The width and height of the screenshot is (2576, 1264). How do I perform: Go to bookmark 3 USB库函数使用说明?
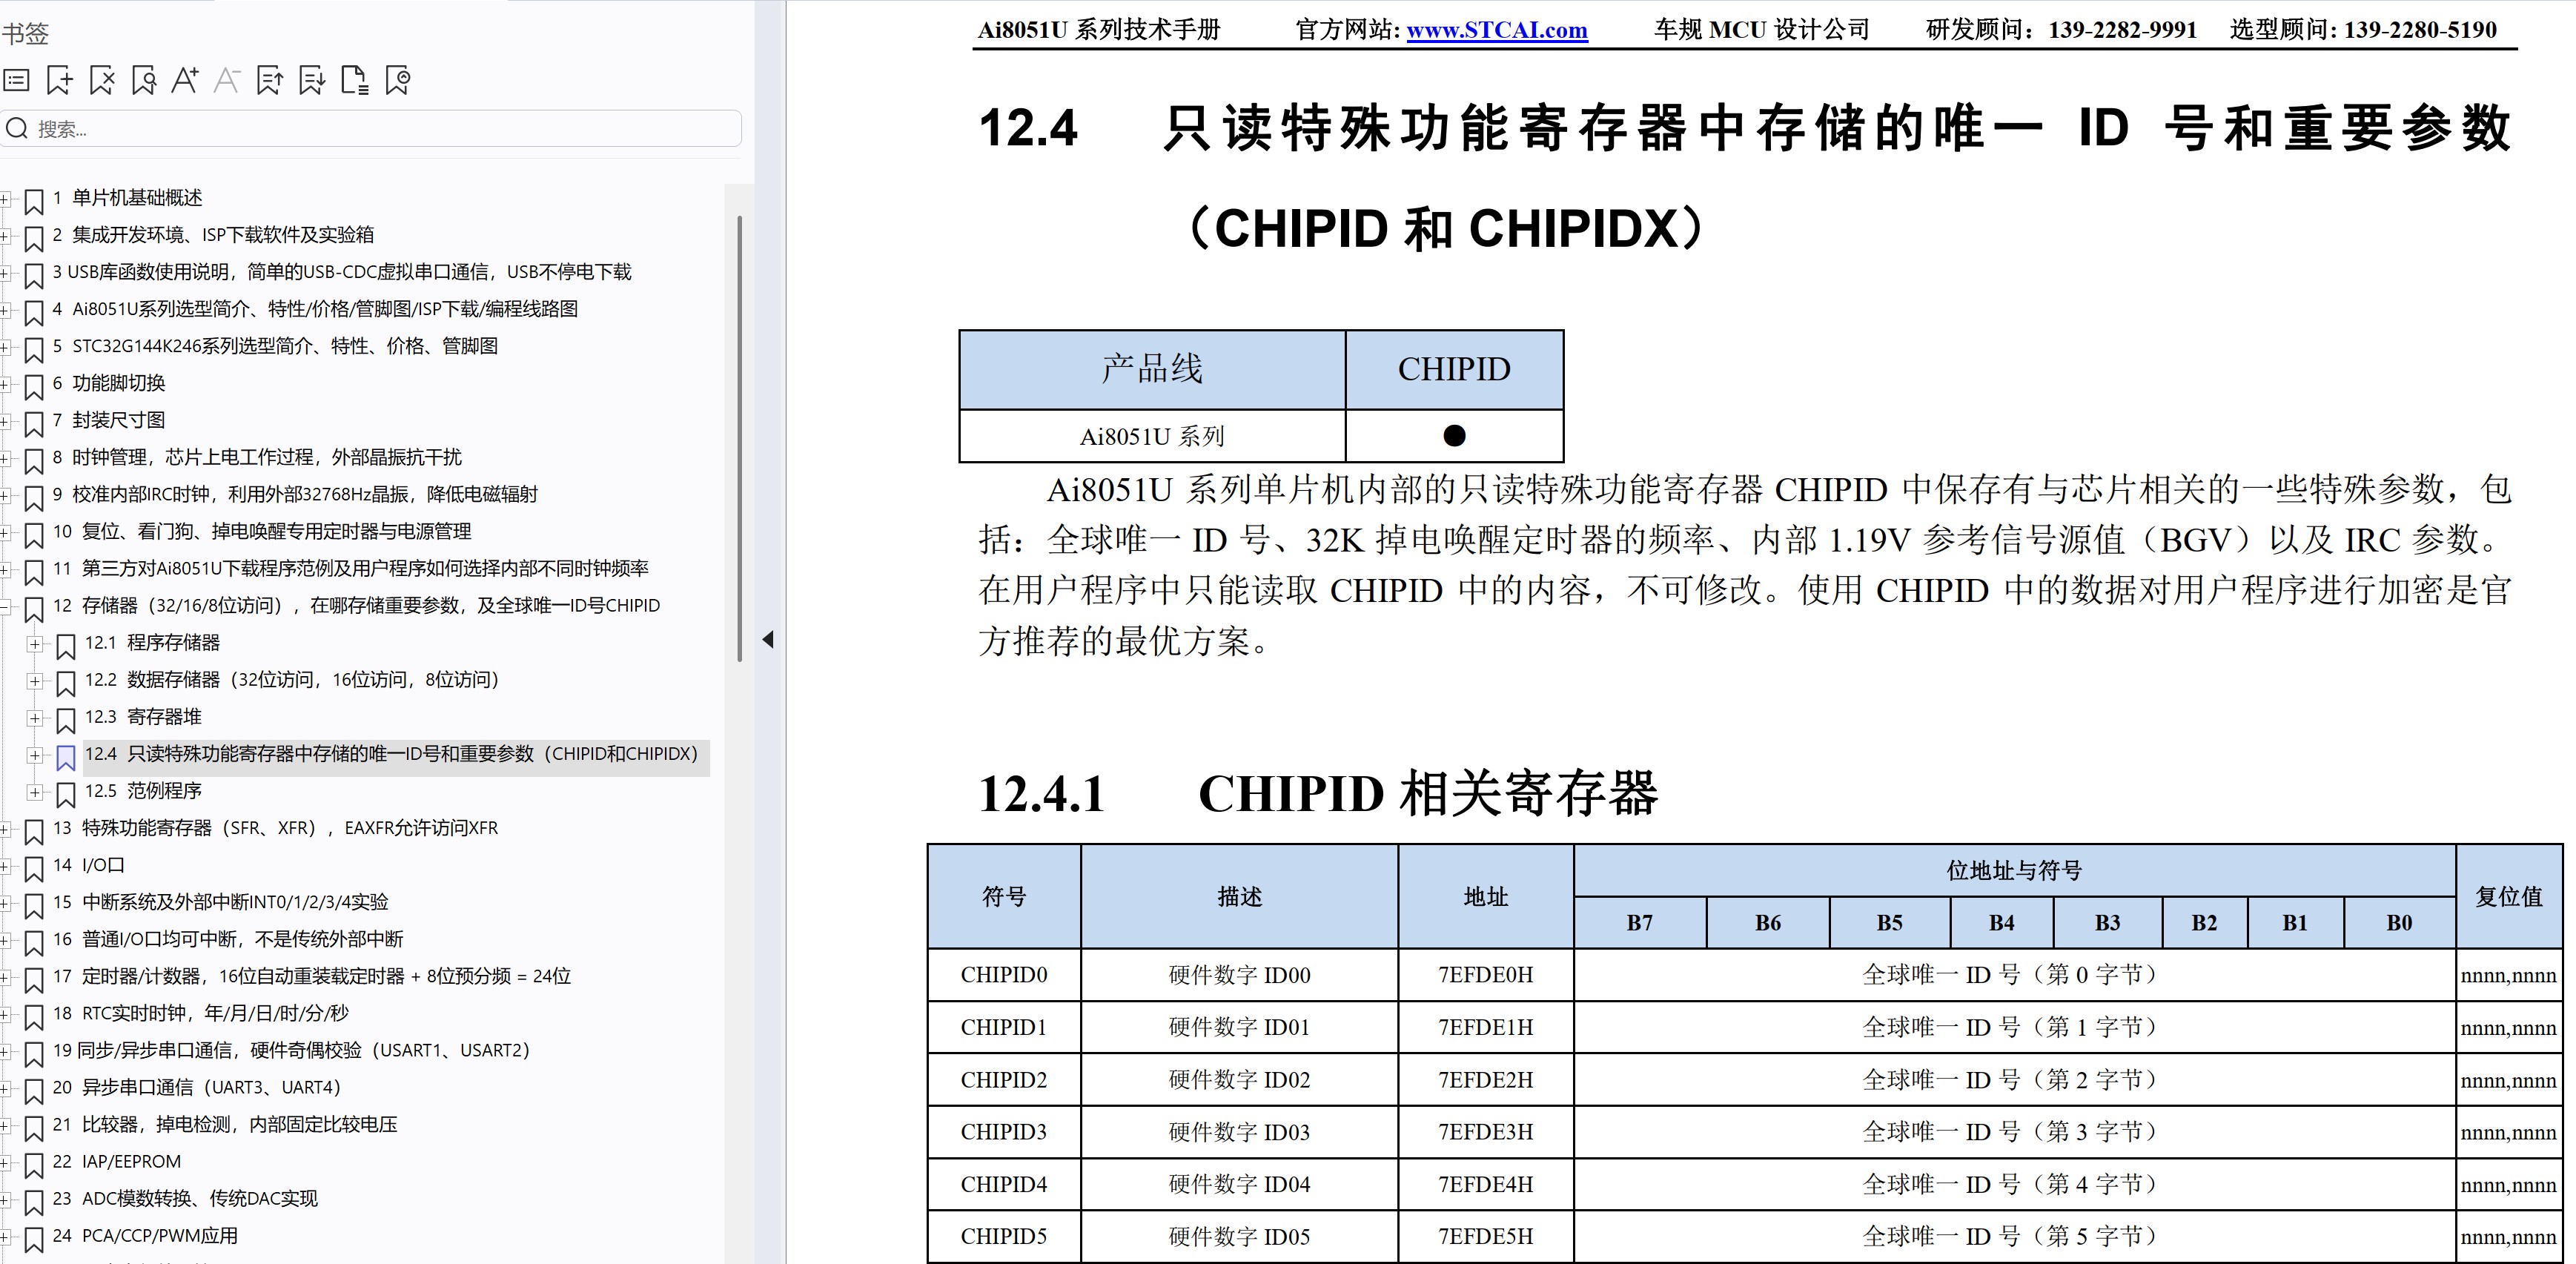pyautogui.click(x=342, y=272)
